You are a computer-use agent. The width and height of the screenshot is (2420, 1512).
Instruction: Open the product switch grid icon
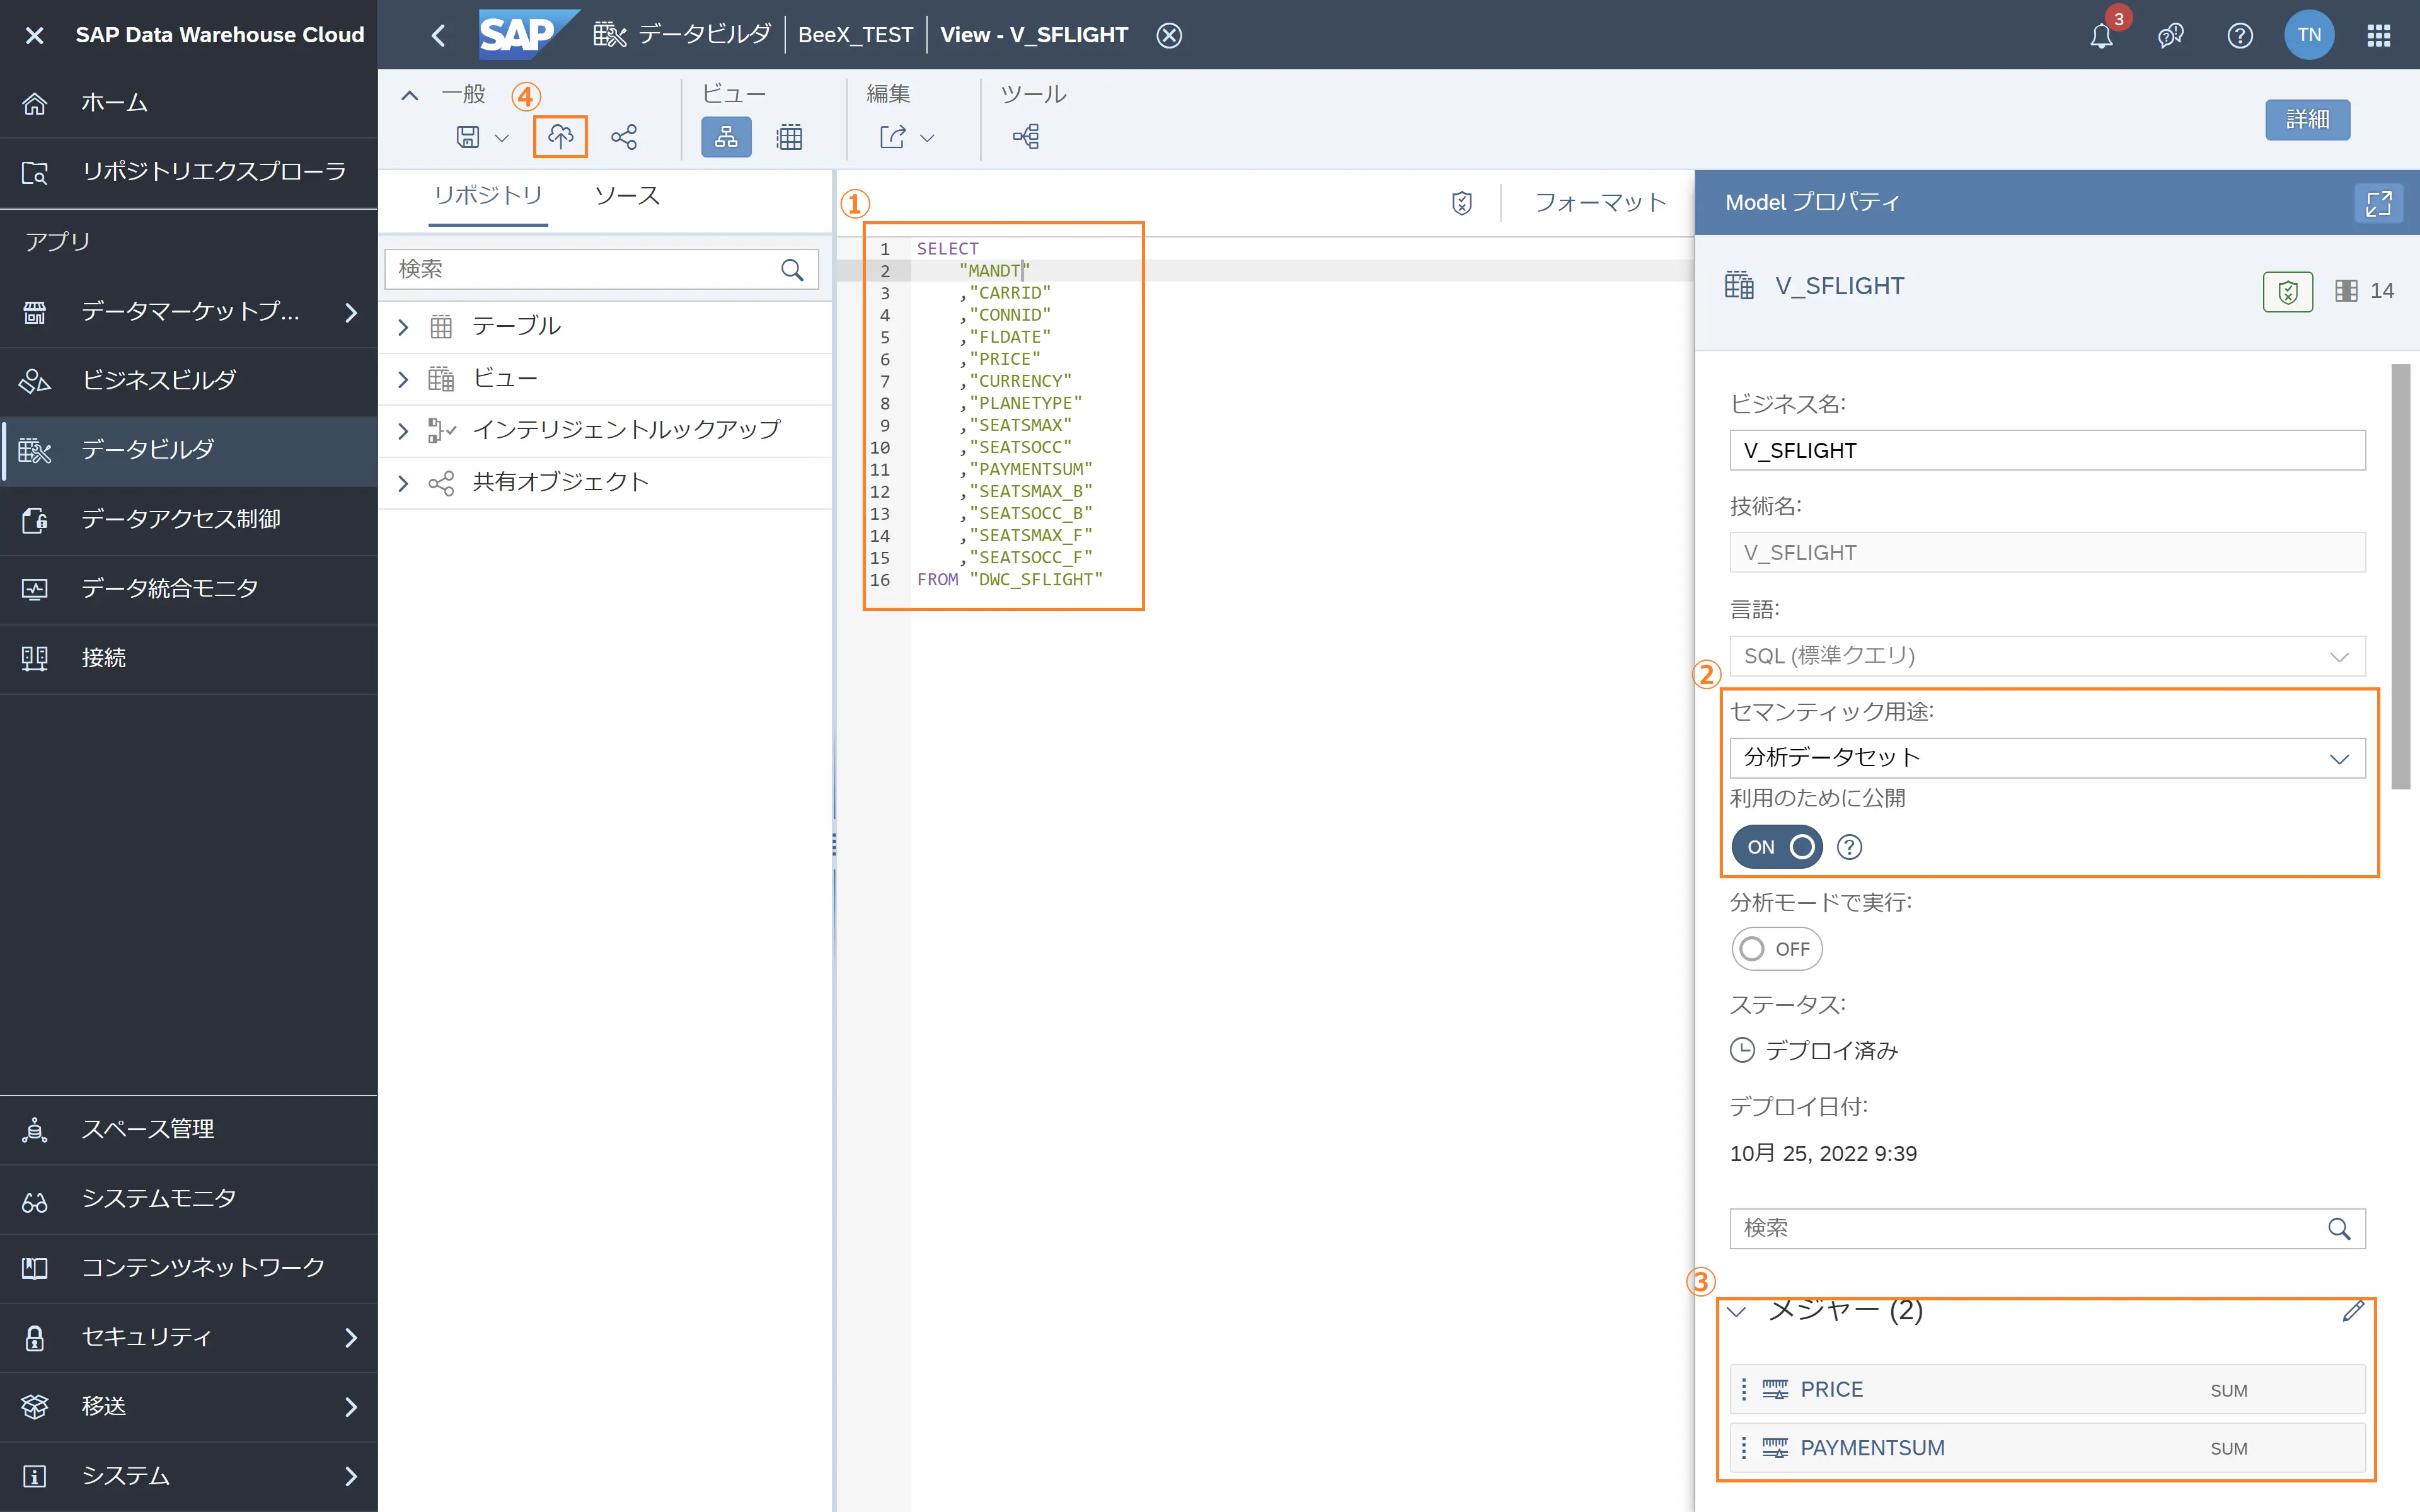click(x=2379, y=36)
